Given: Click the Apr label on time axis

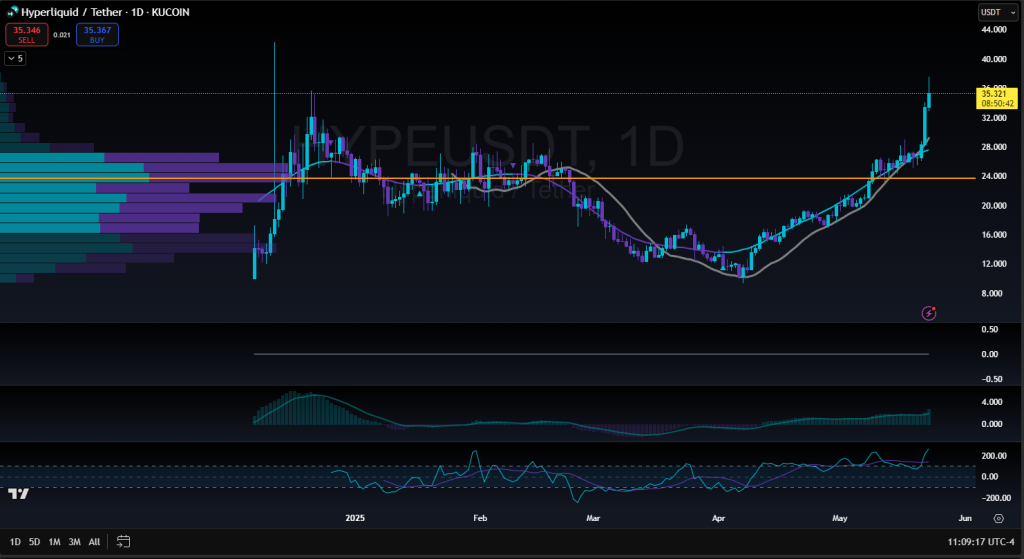Looking at the screenshot, I should (718, 519).
